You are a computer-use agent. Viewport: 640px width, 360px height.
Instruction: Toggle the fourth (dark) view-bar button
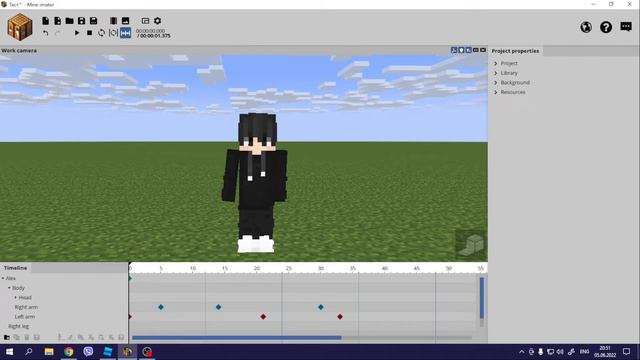476,50
